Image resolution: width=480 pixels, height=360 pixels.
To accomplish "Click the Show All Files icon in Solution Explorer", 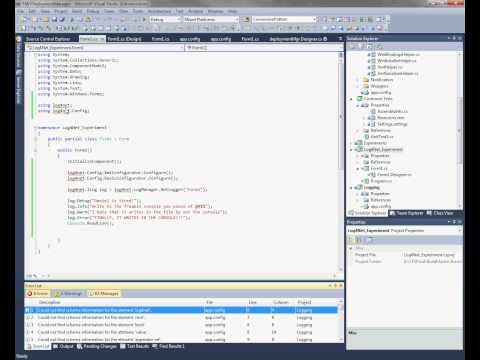I will pyautogui.click(x=362, y=47).
